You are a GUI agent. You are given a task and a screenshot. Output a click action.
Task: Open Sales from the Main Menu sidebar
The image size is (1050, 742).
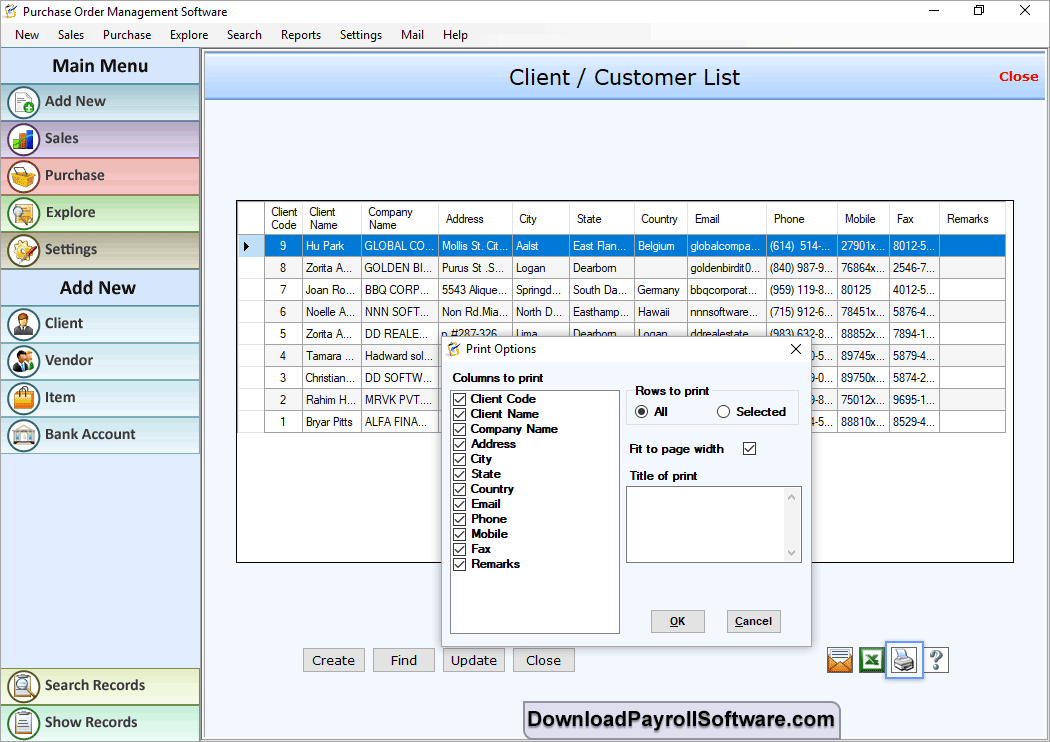(x=100, y=139)
